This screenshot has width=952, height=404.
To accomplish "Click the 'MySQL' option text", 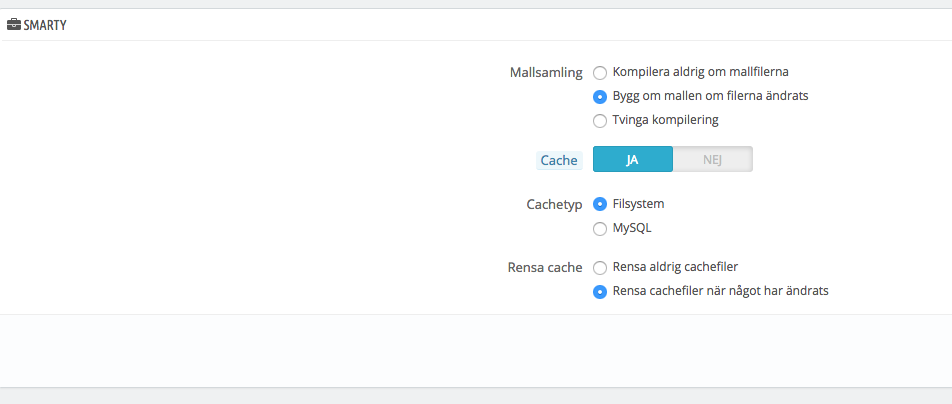I will tap(632, 228).
